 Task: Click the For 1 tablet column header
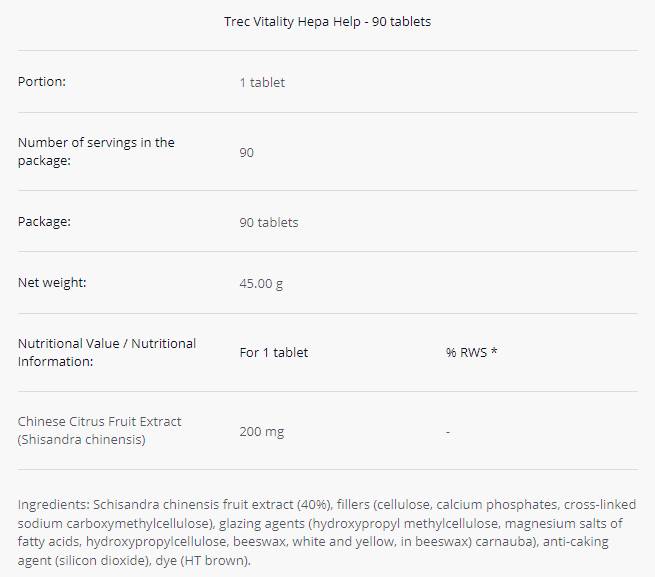tap(274, 352)
